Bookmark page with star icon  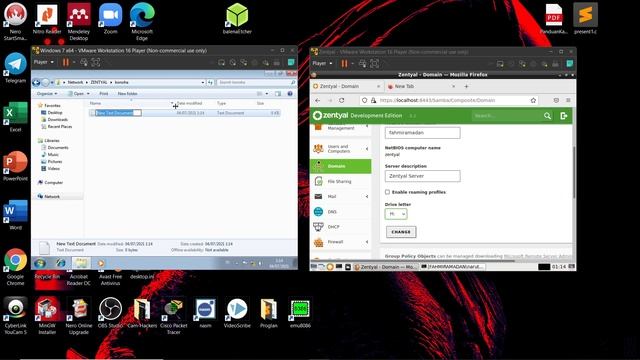533,100
